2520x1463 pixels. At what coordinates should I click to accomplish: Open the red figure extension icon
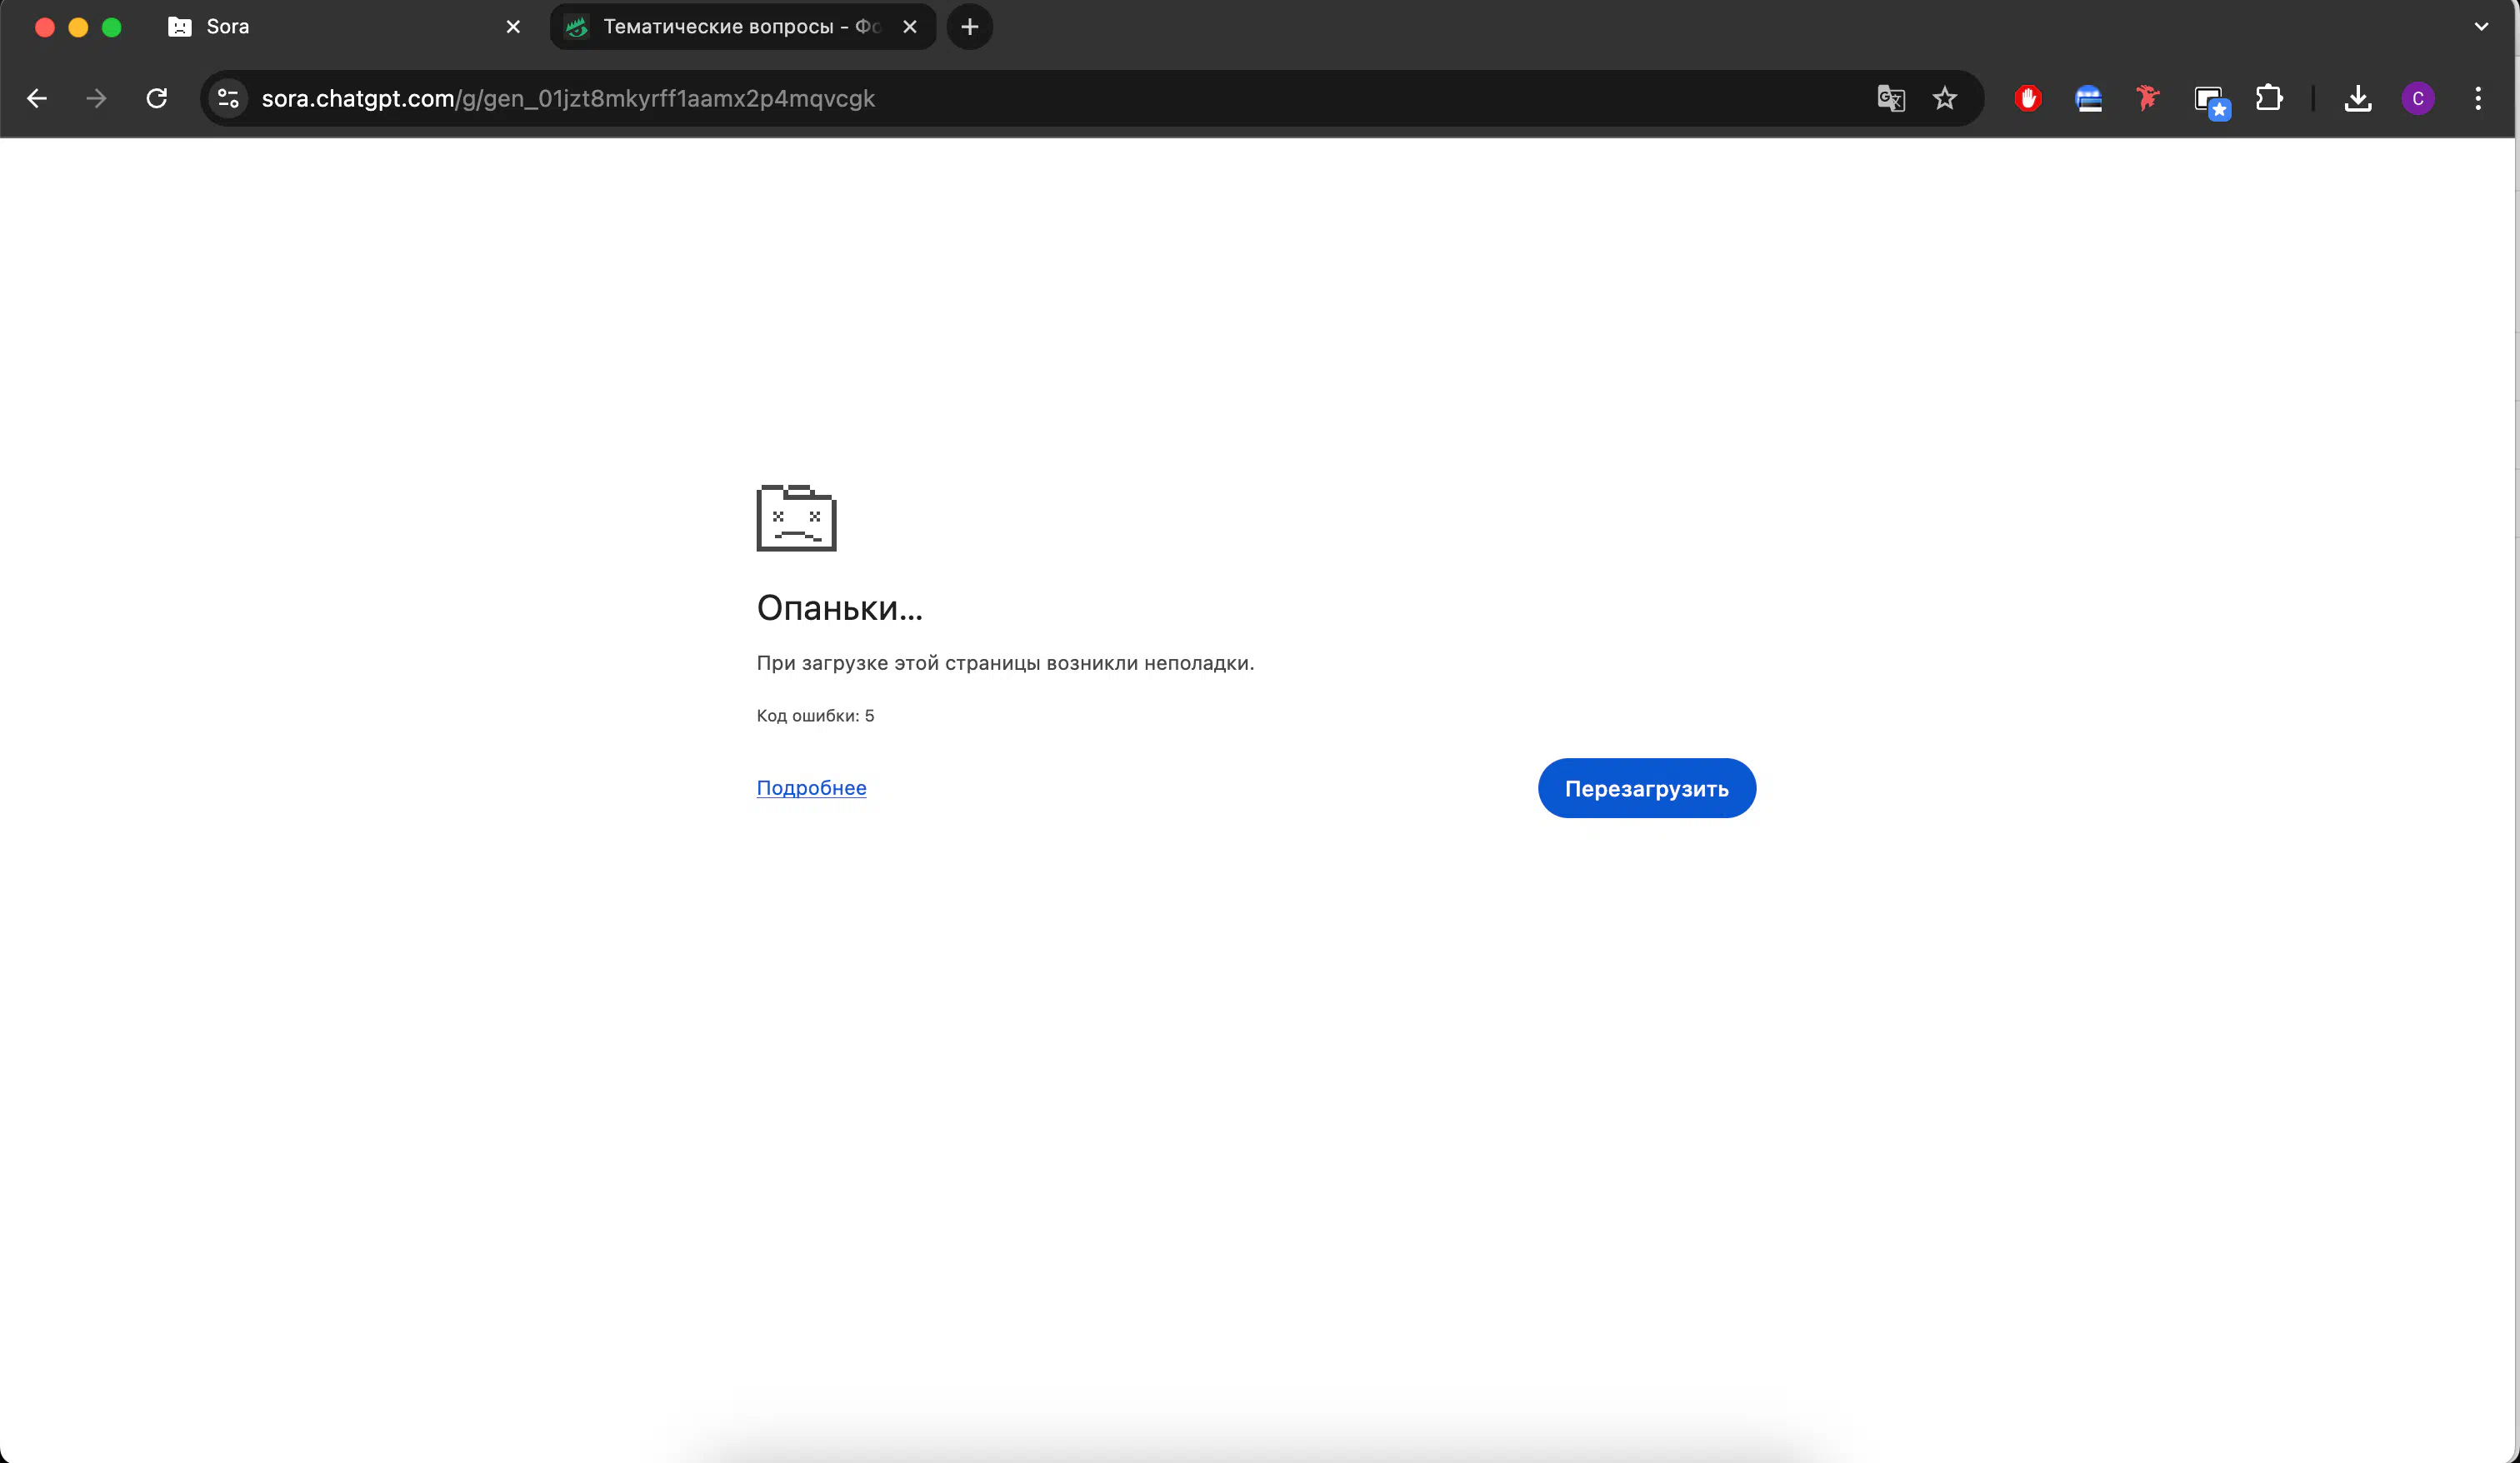pyautogui.click(x=2147, y=98)
